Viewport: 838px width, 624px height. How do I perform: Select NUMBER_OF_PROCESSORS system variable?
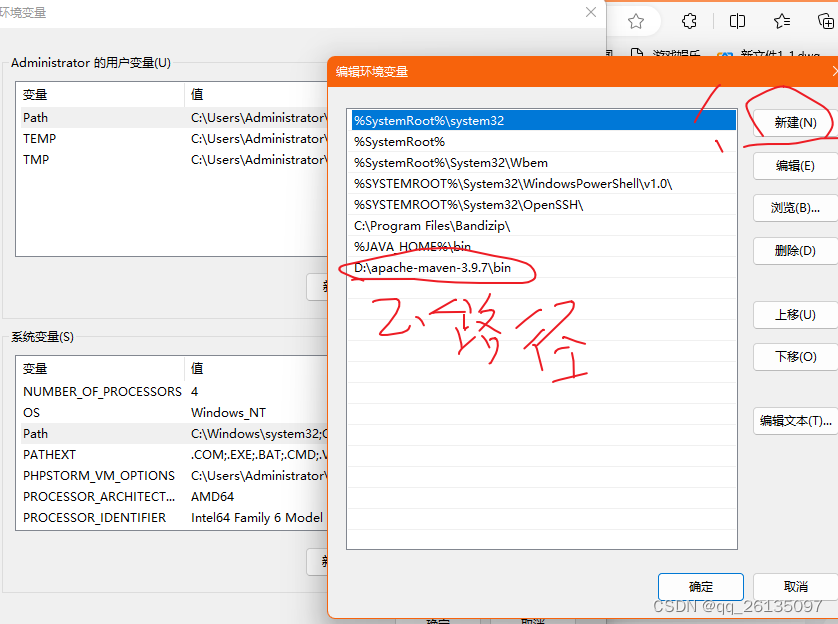coord(172,392)
